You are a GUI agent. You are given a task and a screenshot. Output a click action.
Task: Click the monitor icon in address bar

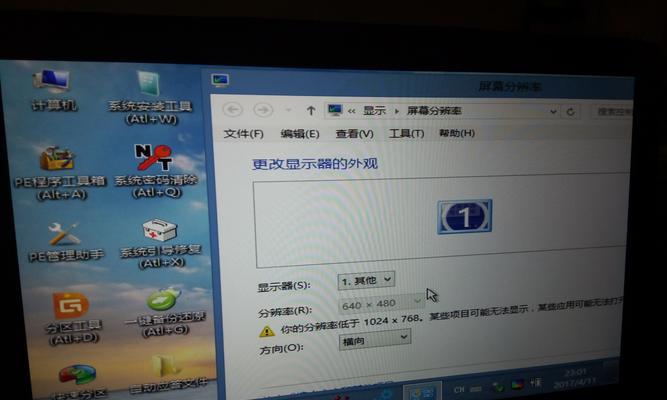click(x=335, y=110)
